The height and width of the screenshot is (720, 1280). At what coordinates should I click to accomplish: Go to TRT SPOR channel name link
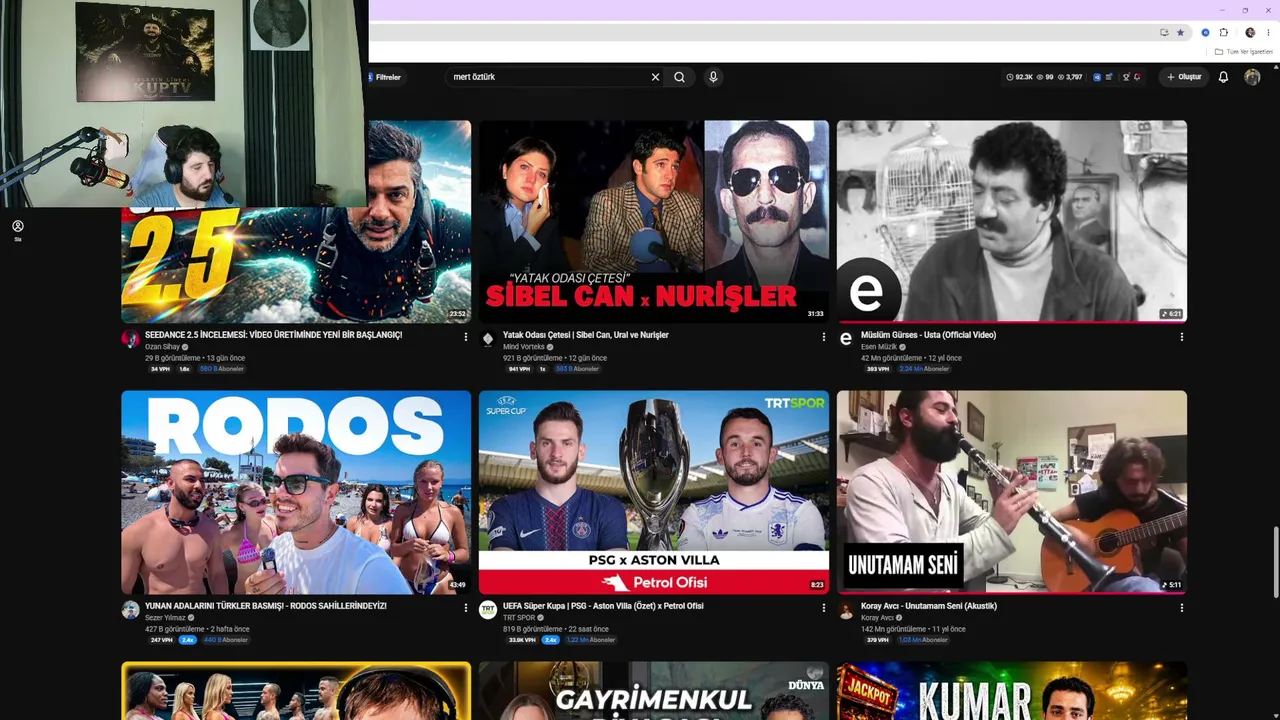519,618
